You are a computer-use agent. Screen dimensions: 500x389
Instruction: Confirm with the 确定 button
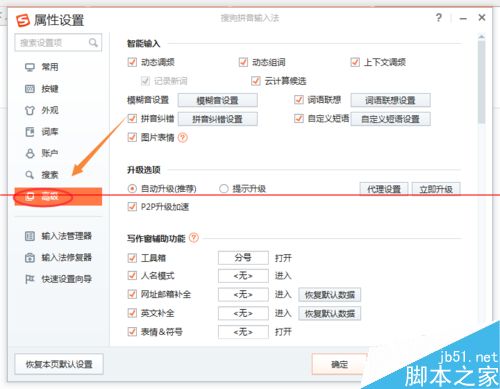click(x=339, y=364)
